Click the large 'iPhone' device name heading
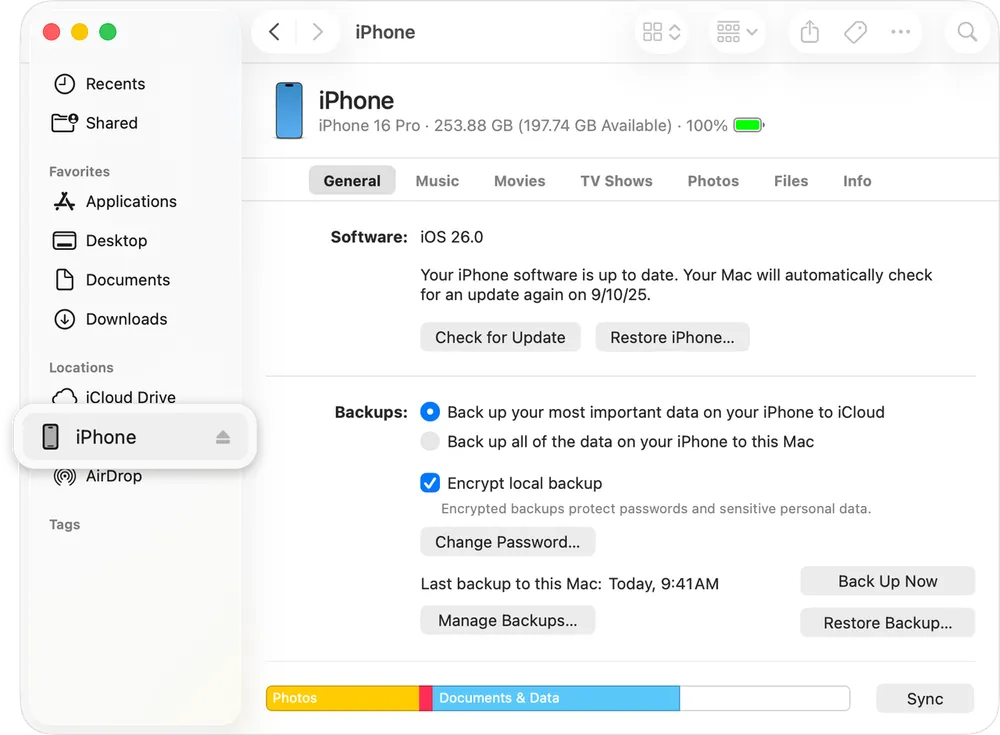The height and width of the screenshot is (735, 1000). pyautogui.click(x=356, y=100)
